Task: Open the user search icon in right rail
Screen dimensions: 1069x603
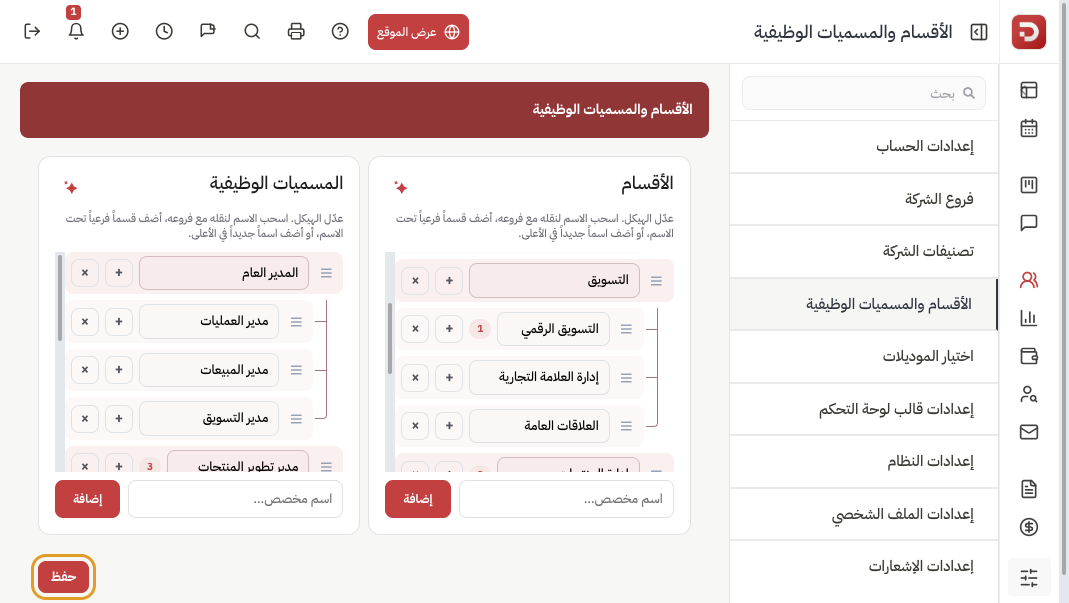Action: click(1029, 394)
